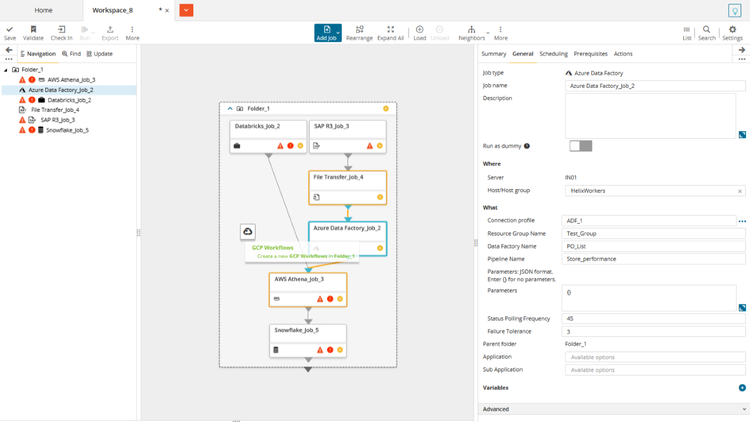Image resolution: width=750 pixels, height=422 pixels.
Task: Click the Export toolbar icon
Action: tap(110, 33)
